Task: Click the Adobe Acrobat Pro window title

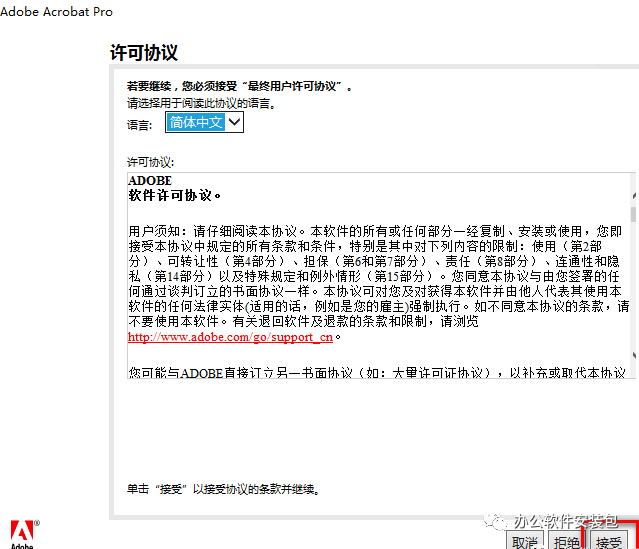Action: click(56, 11)
